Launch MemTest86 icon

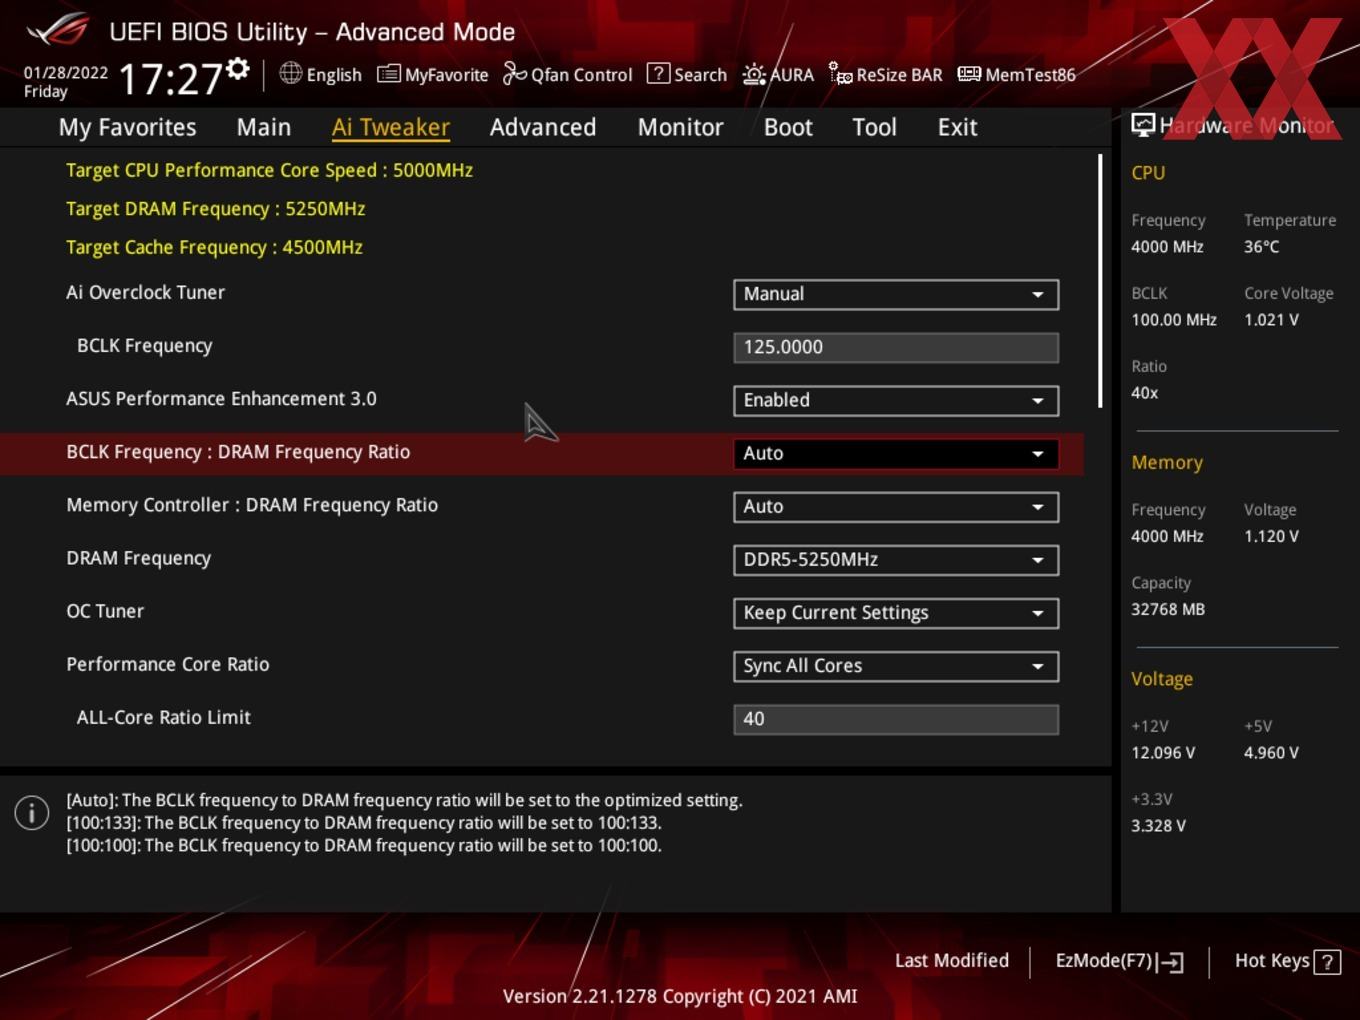tap(969, 74)
